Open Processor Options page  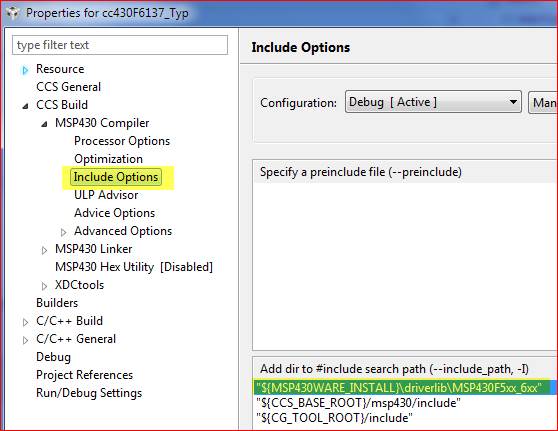(122, 141)
